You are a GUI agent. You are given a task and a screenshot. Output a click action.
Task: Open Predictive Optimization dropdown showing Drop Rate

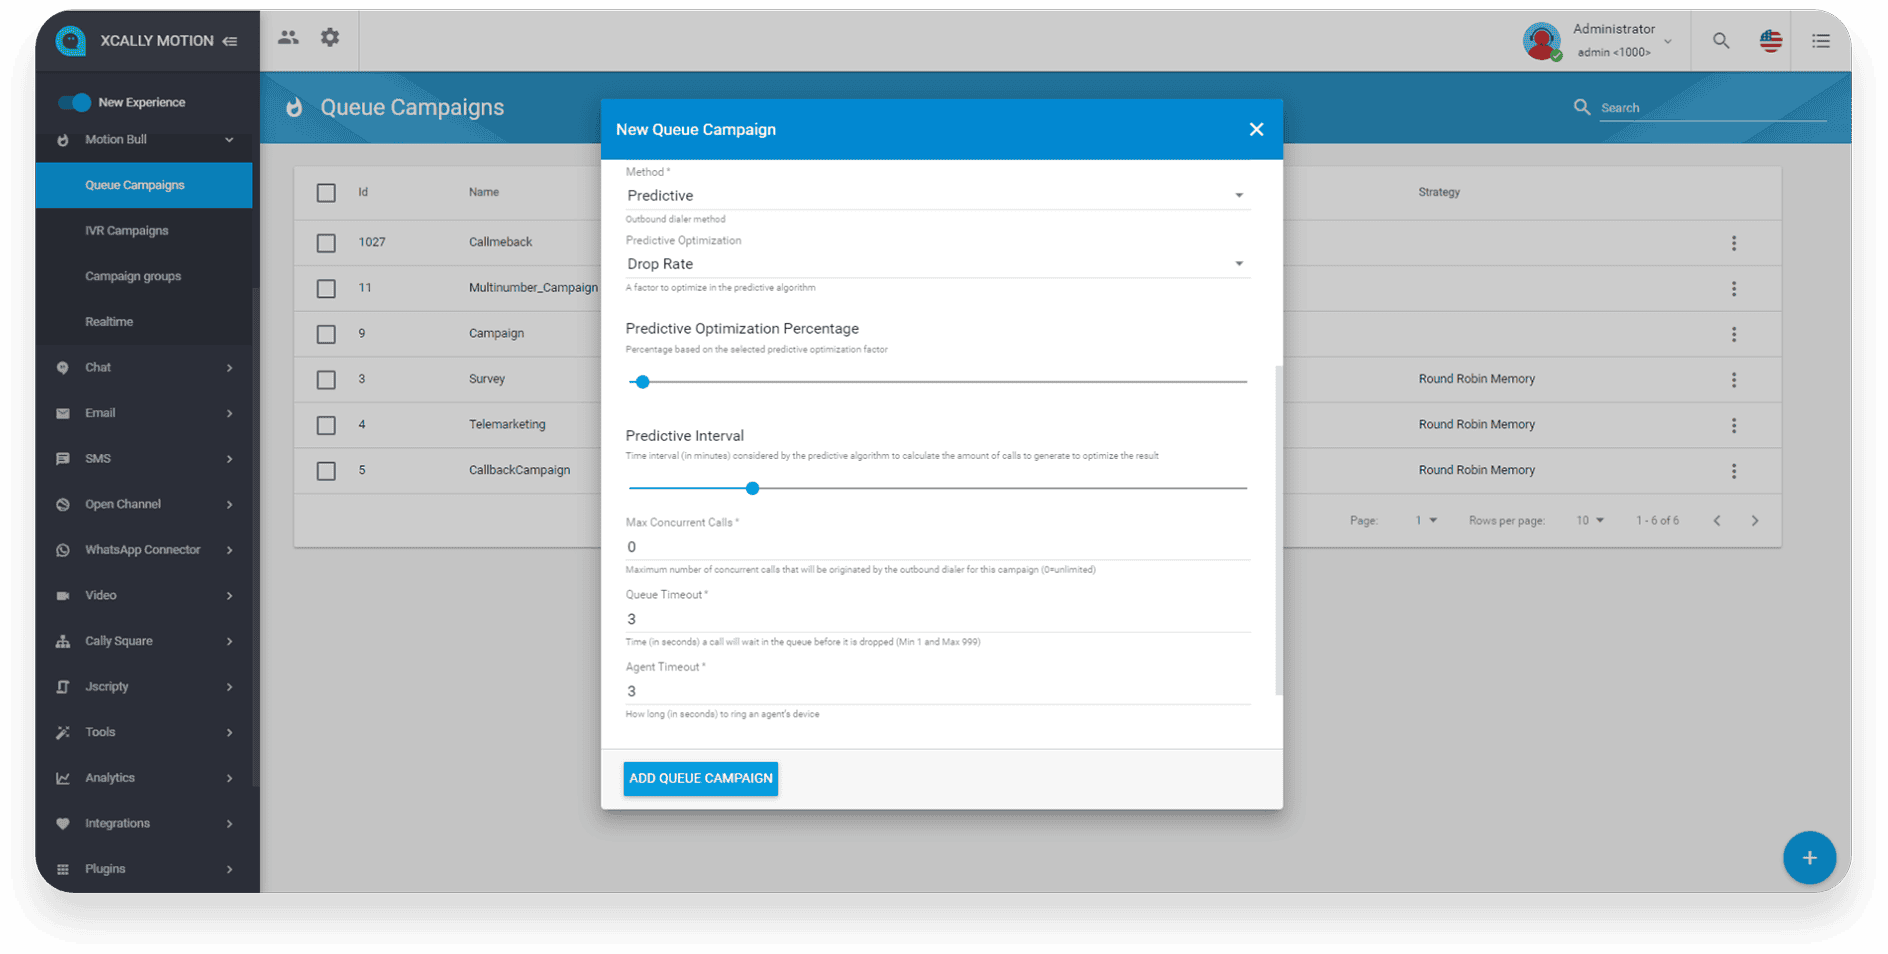point(937,264)
